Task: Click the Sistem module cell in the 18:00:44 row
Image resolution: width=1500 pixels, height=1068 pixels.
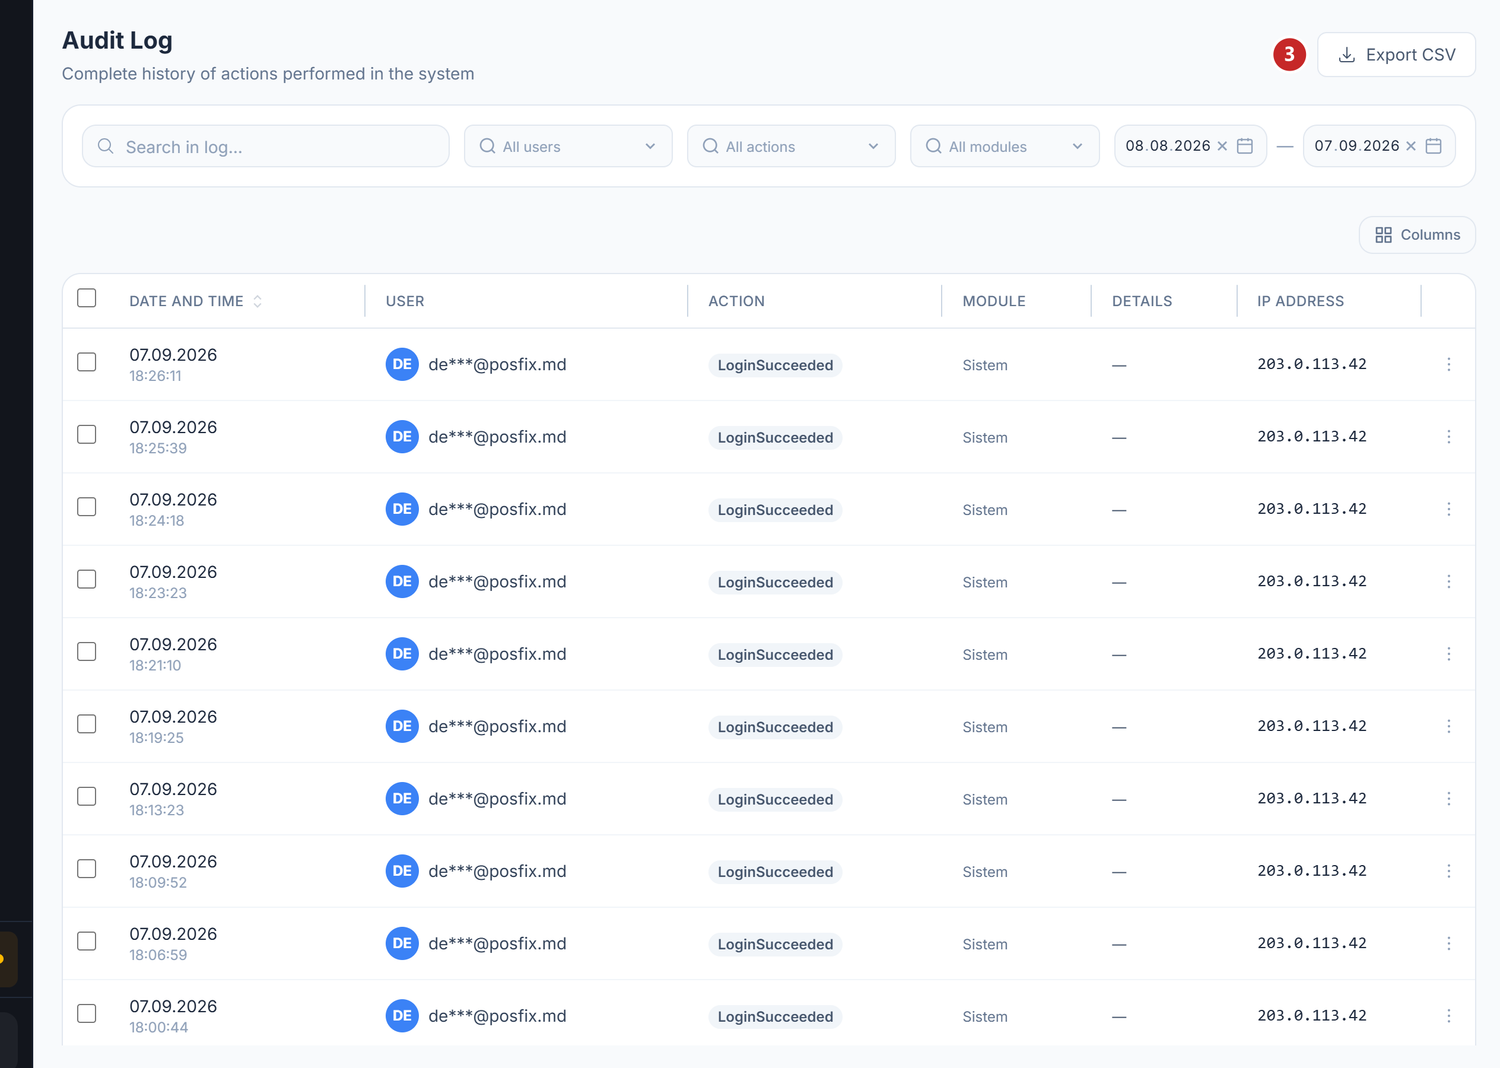Action: click(985, 1017)
